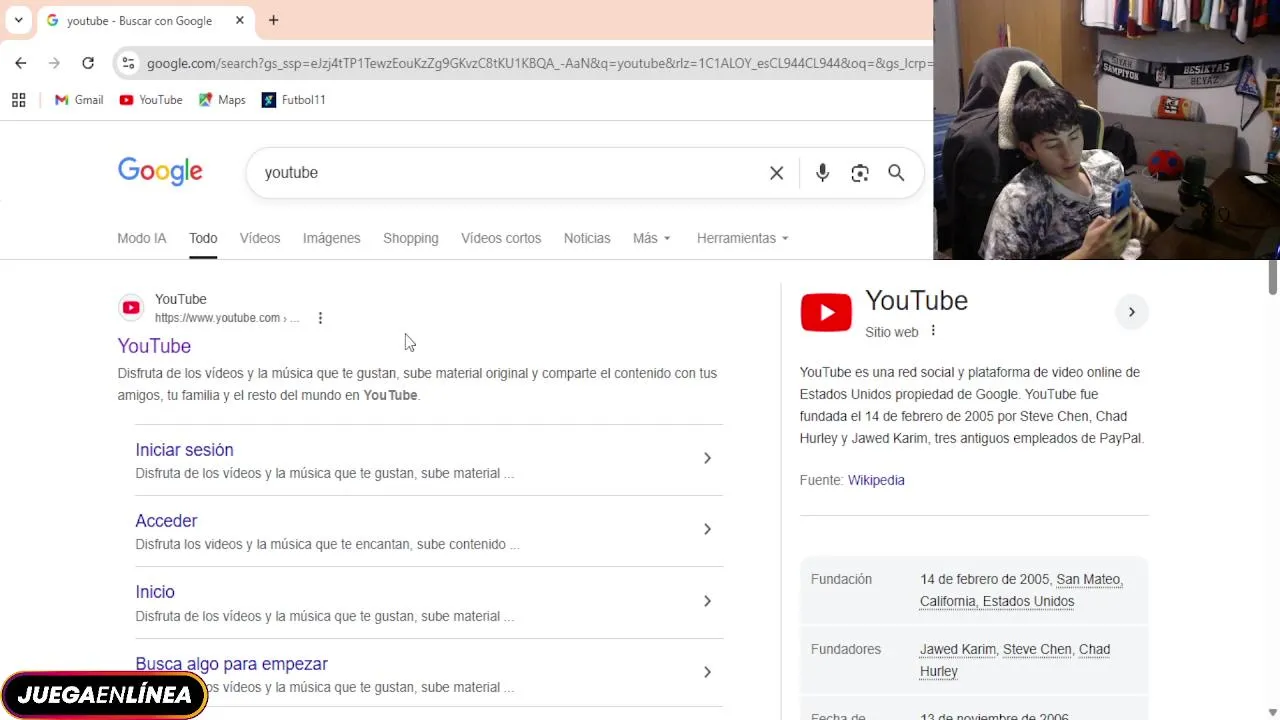
Task: Open the Futbol11 bookmark
Action: tap(293, 100)
